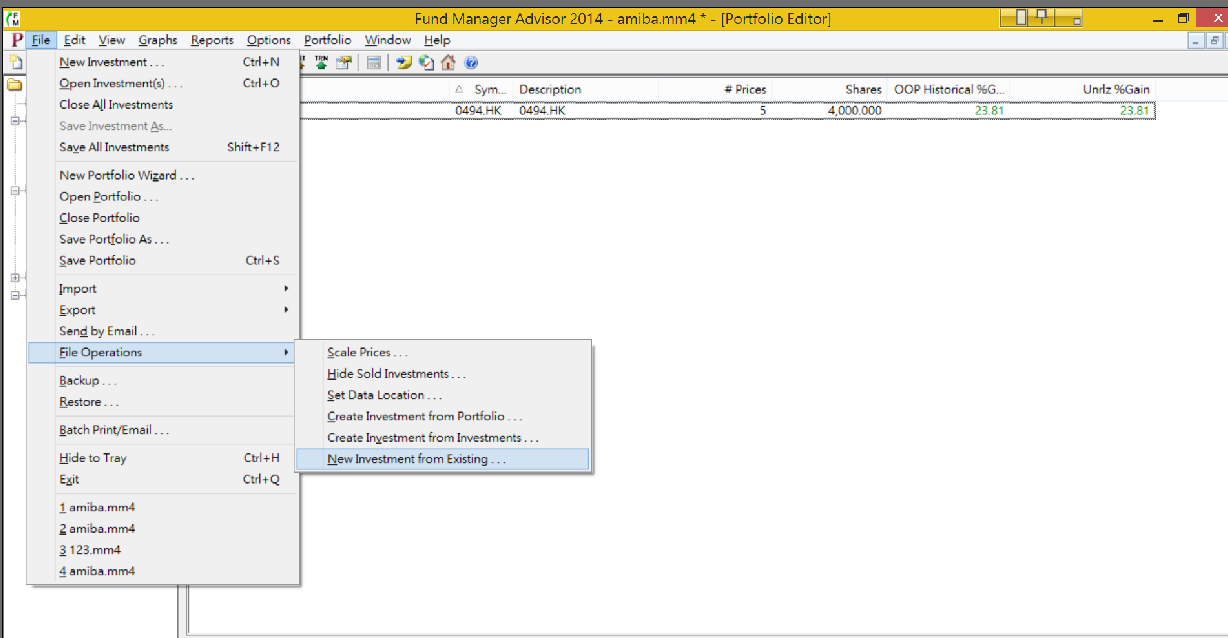The image size is (1228, 638).
Task: Open the Options menu
Action: click(269, 40)
